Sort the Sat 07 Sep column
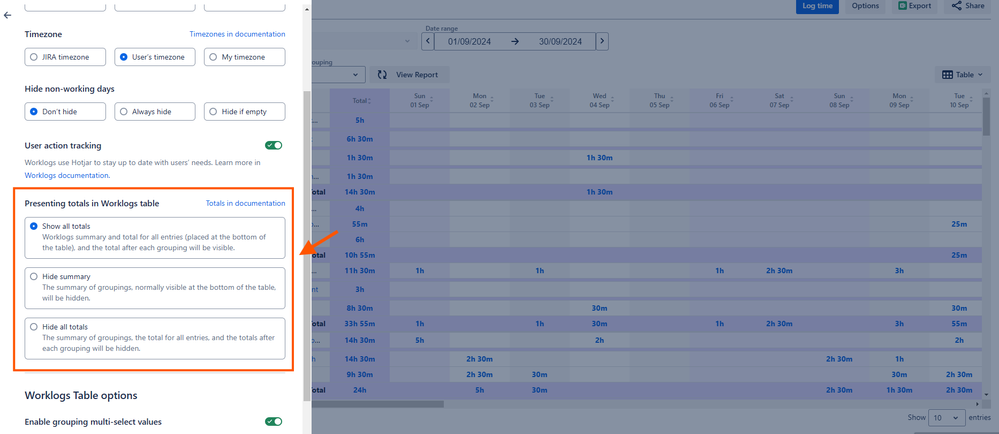This screenshot has width=999, height=434. (791, 100)
